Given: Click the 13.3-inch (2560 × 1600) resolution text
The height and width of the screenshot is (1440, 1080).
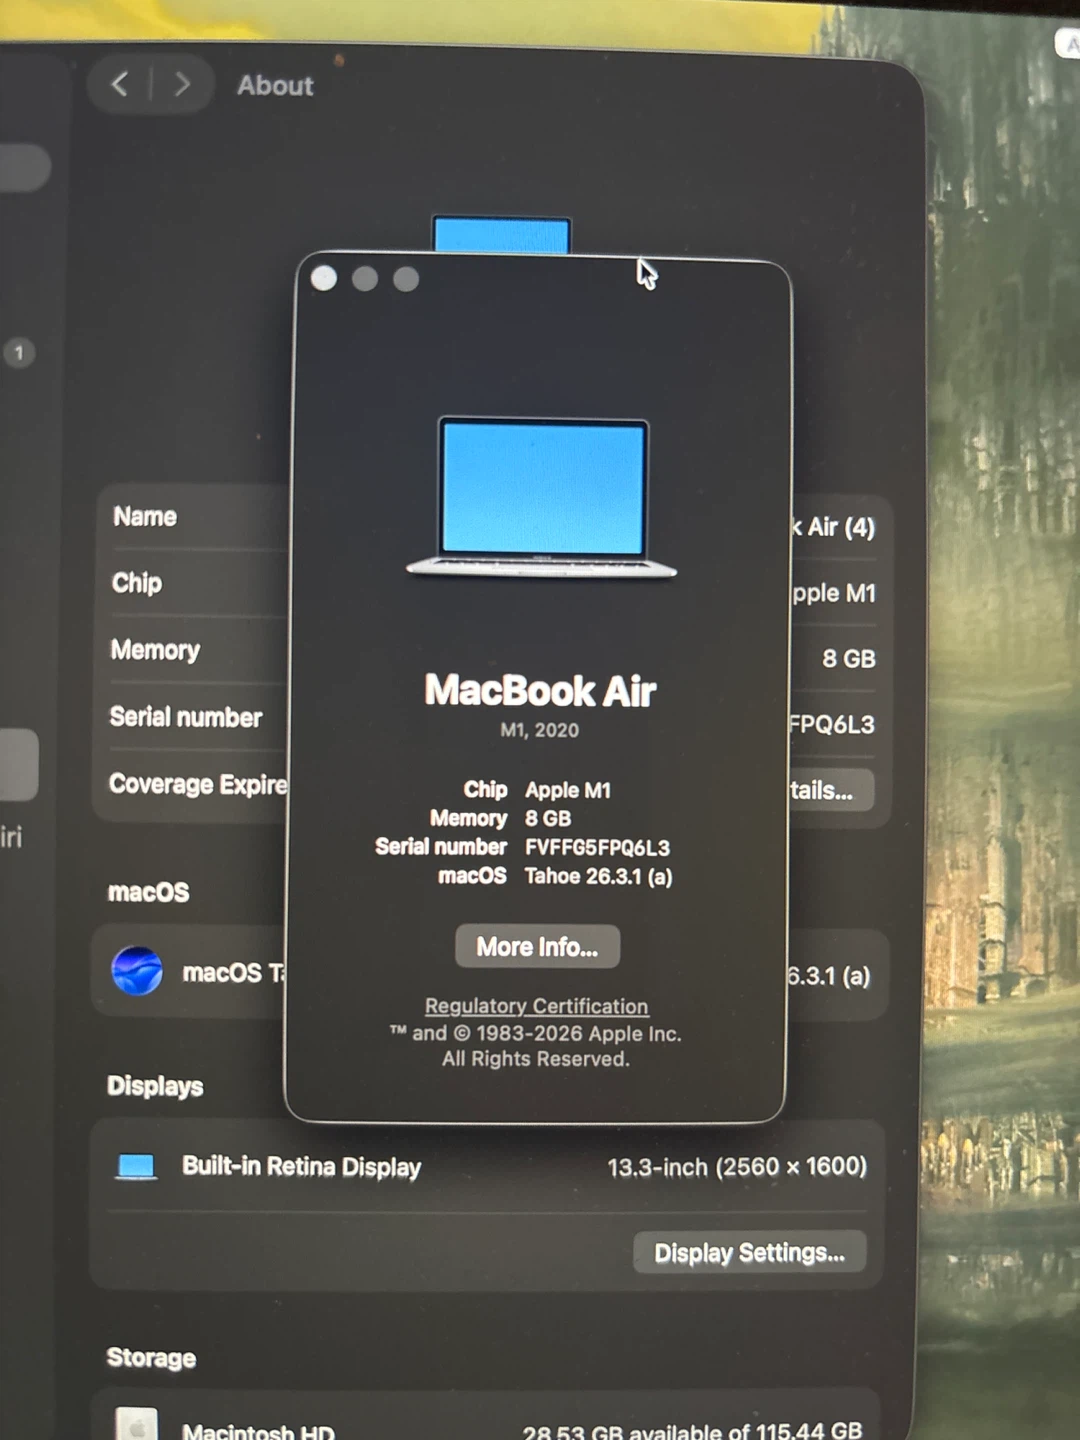Looking at the screenshot, I should click(x=737, y=1167).
